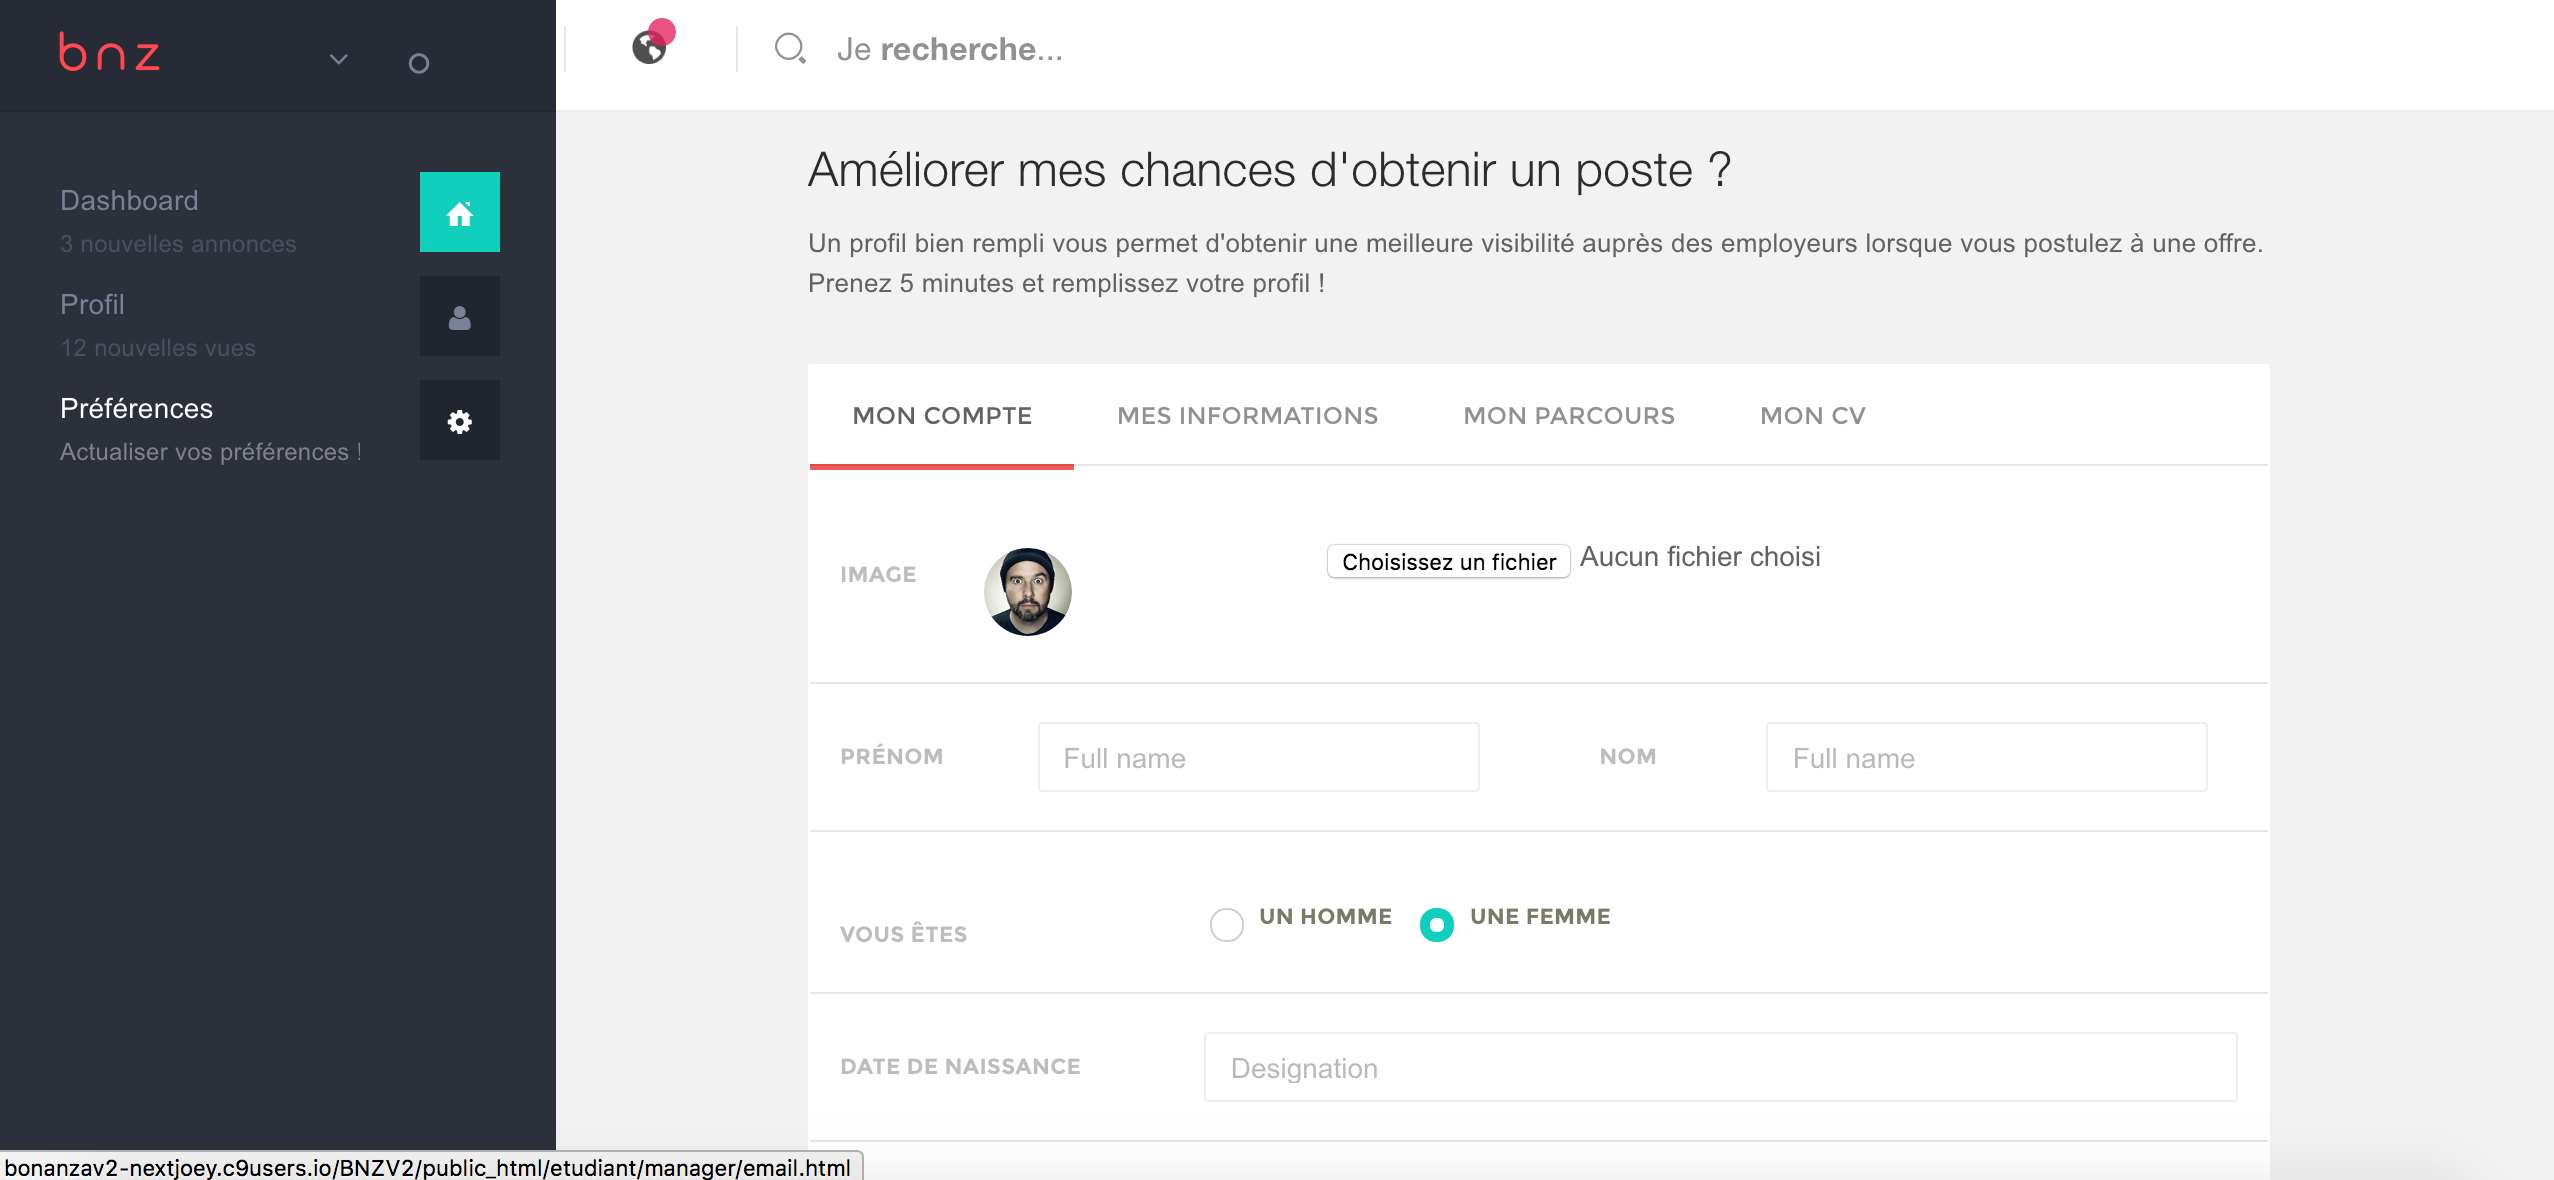Expand the chevron dropdown beside bnz logo
Image resolution: width=2554 pixels, height=1180 pixels.
[339, 60]
